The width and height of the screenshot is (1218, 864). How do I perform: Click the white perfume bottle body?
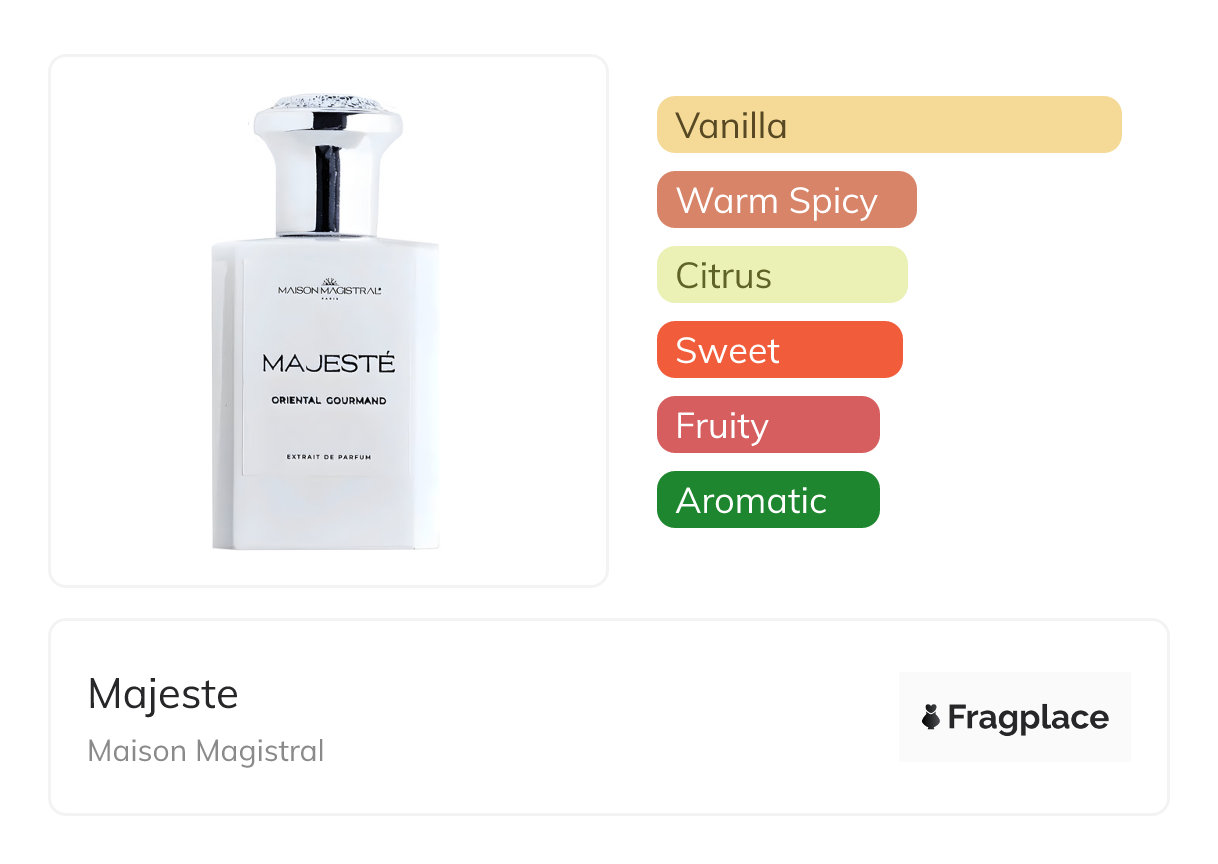[326, 395]
